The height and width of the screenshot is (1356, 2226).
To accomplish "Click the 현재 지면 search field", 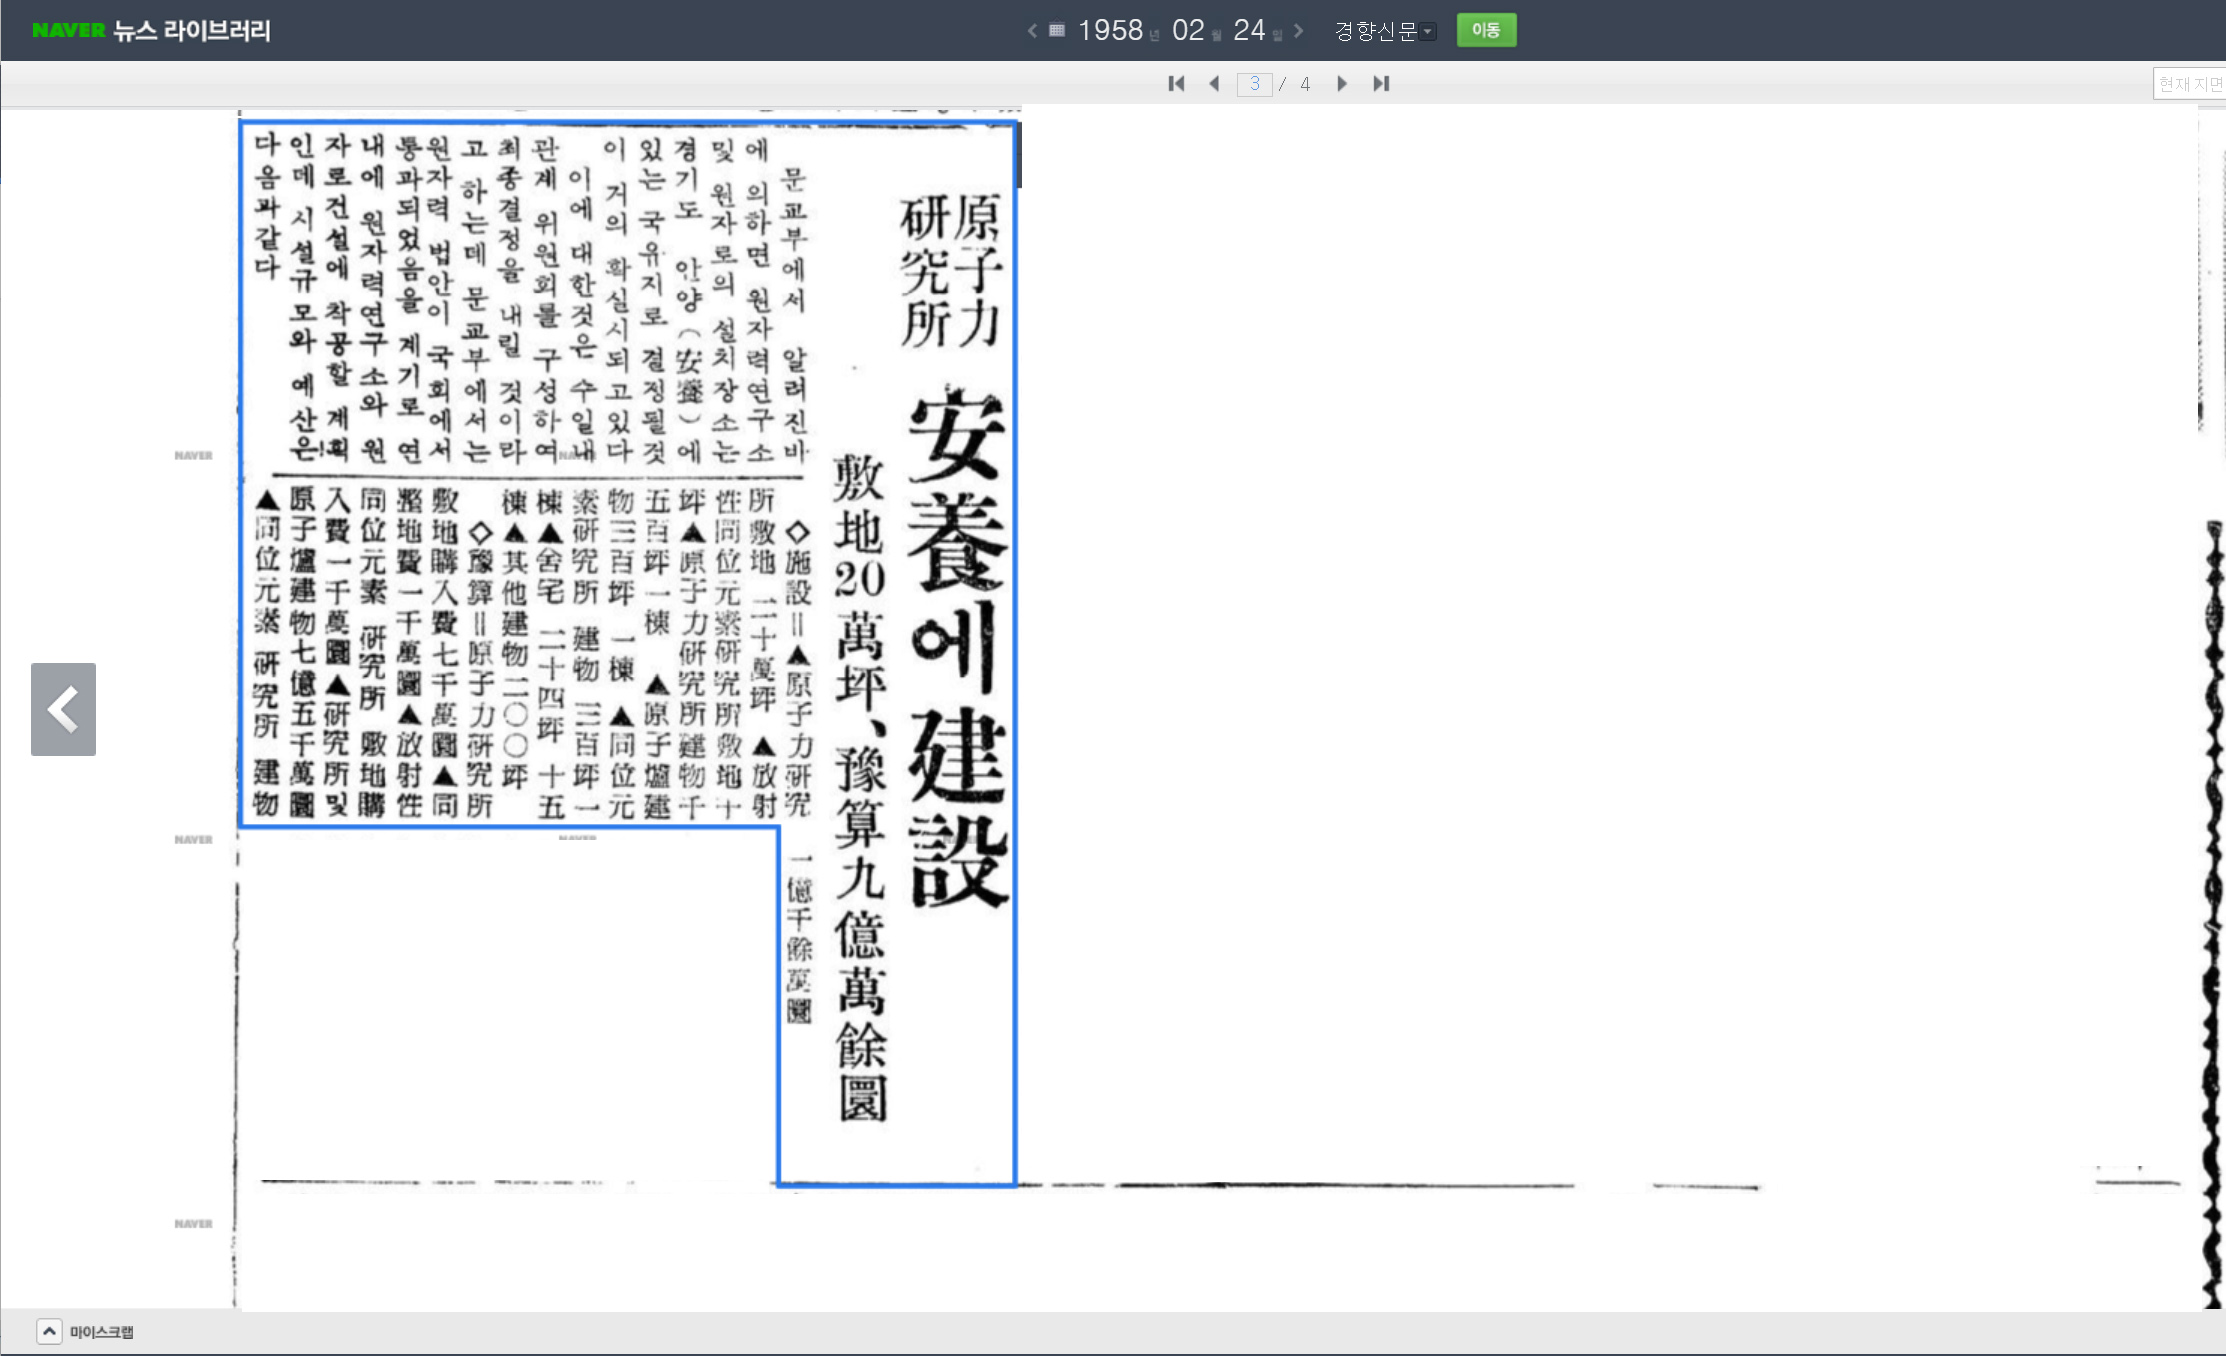I will (2188, 84).
